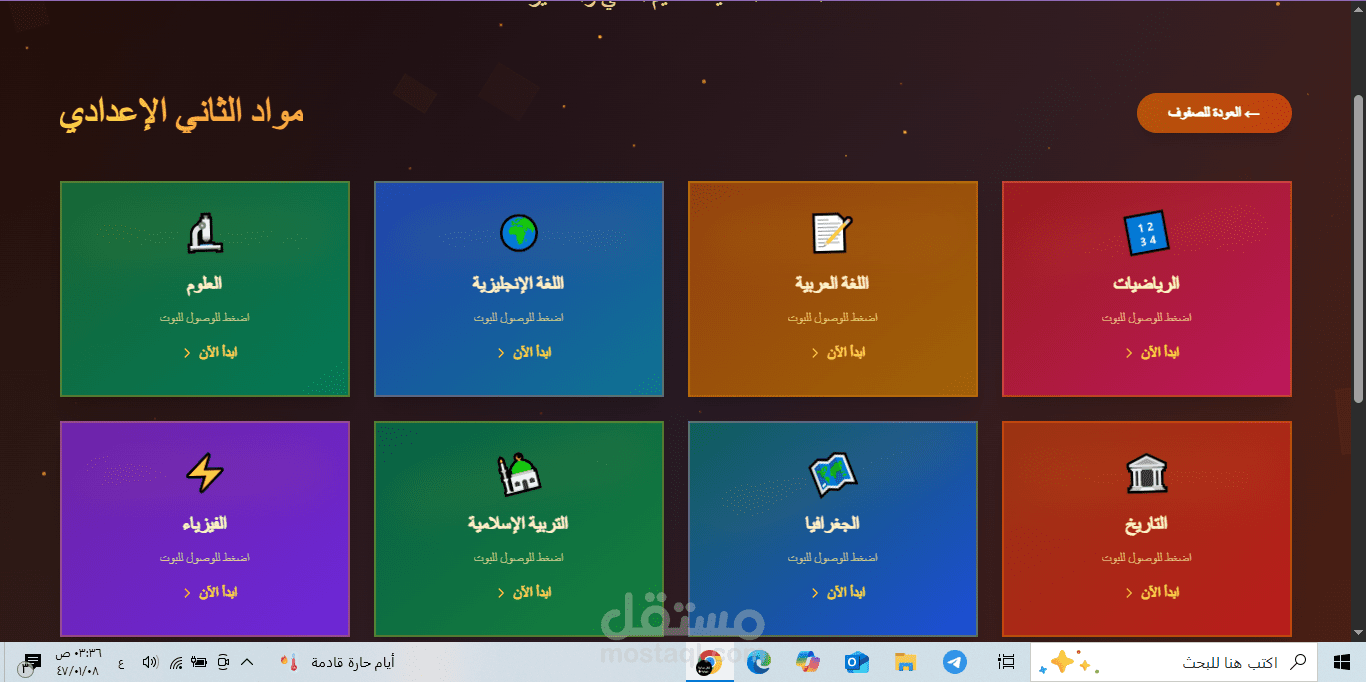Viewport: 1366px width, 682px height.
Task: Open Outlook from the taskbar
Action: 857,662
